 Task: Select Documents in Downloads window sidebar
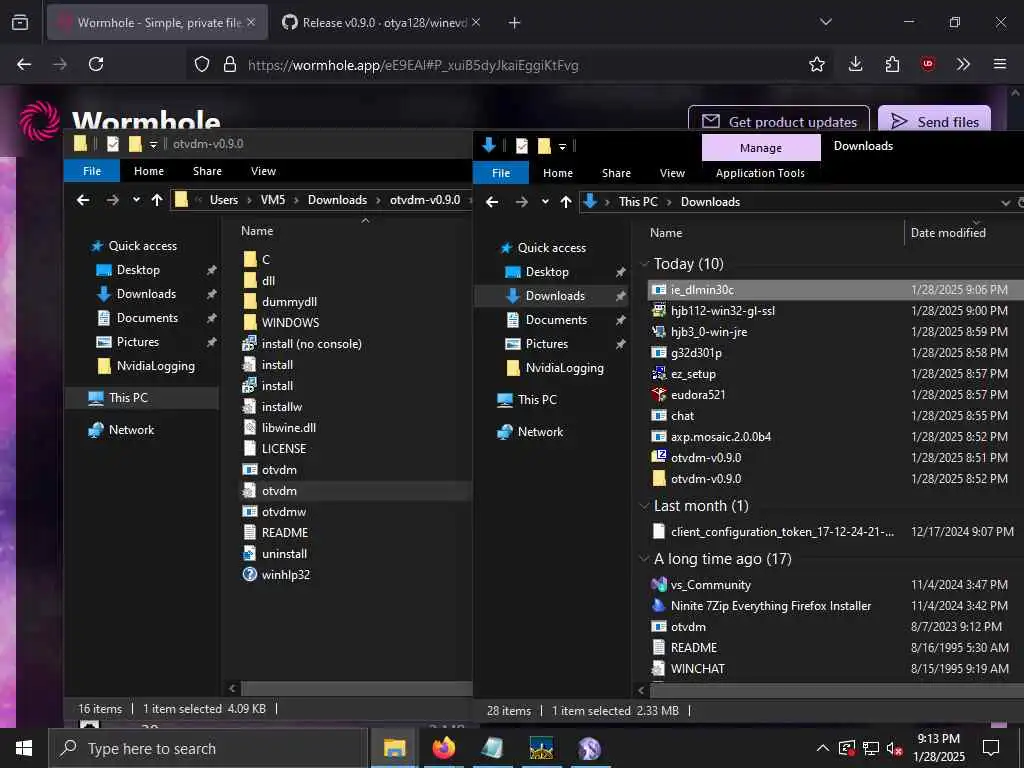pyautogui.click(x=556, y=320)
